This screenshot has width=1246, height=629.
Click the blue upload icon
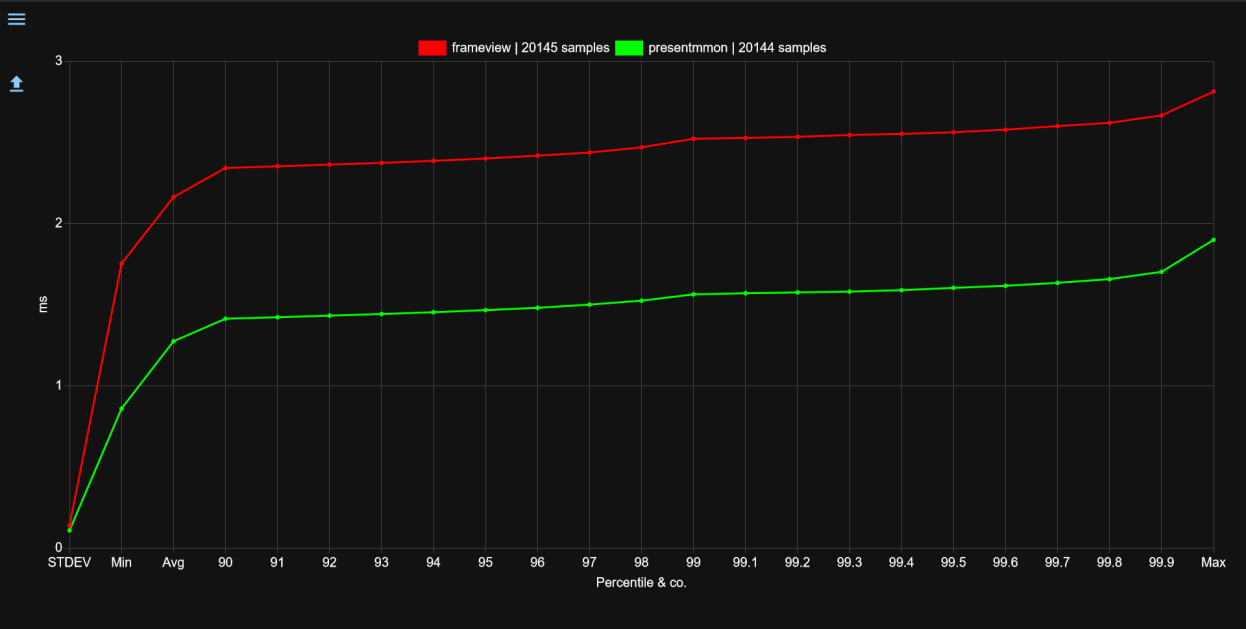[16, 84]
